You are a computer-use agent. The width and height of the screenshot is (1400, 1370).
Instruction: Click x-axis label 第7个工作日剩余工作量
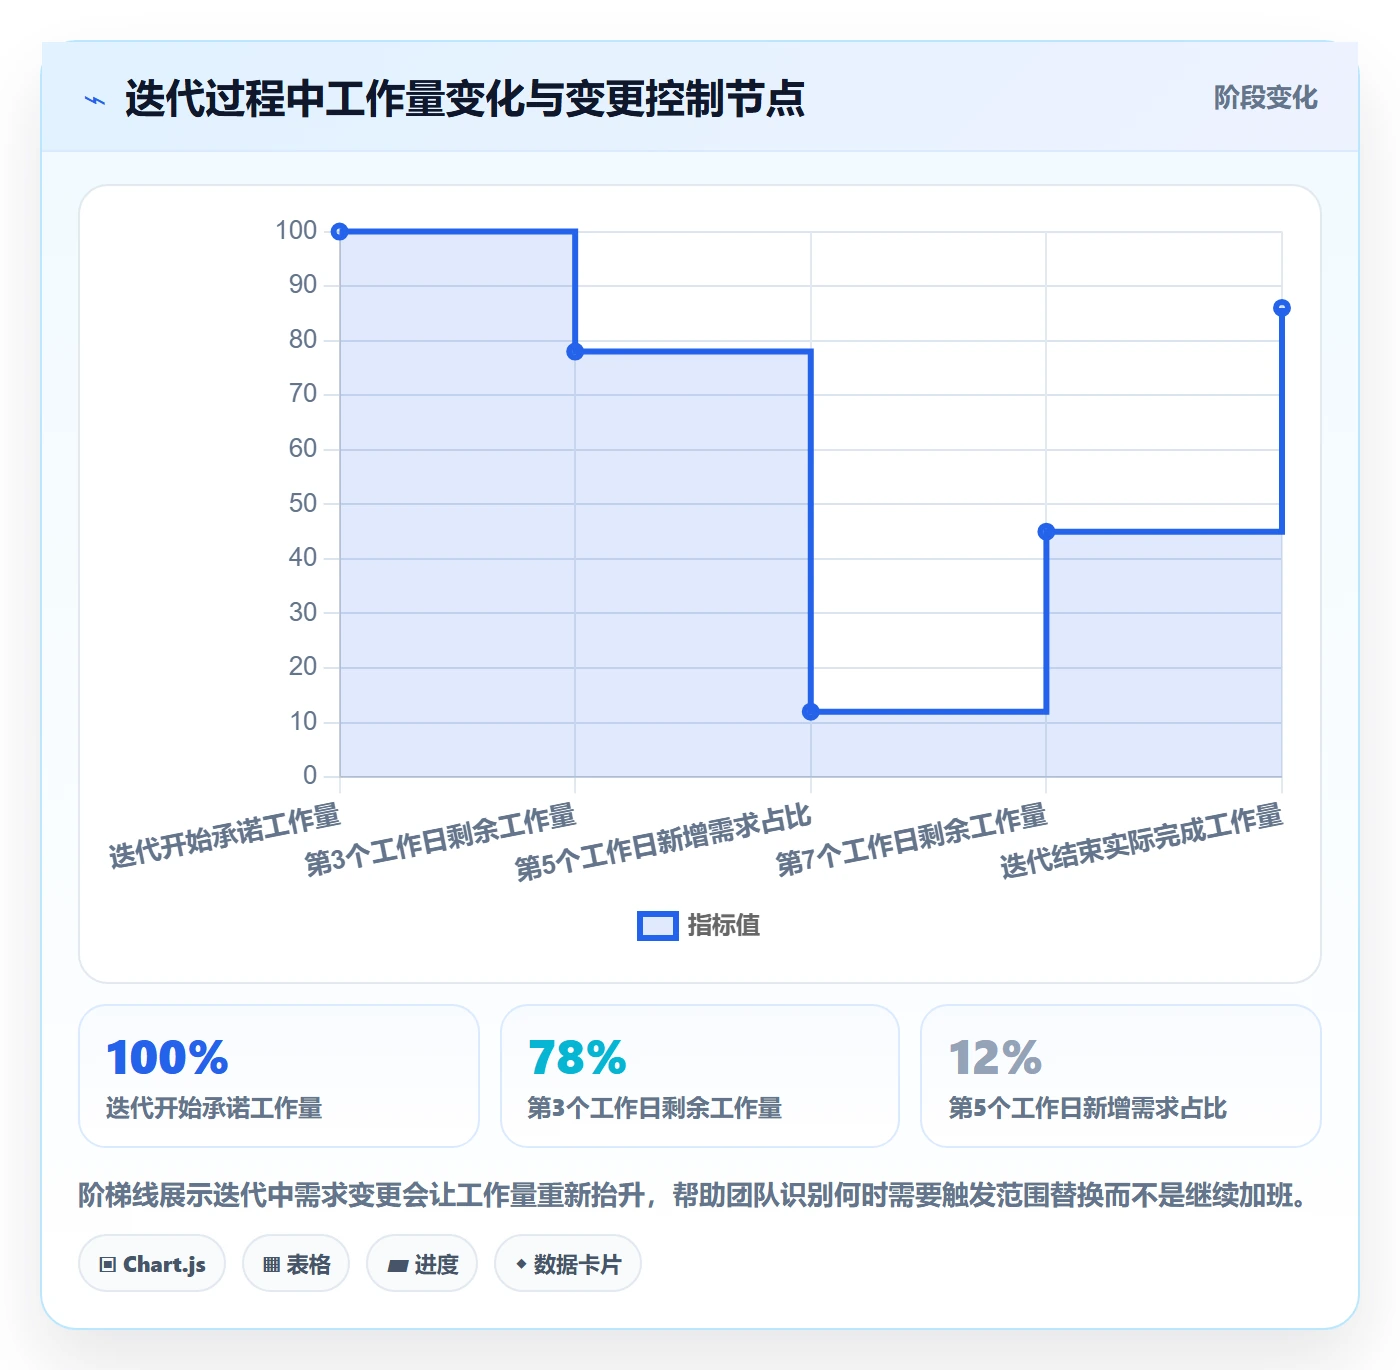[x=912, y=840]
